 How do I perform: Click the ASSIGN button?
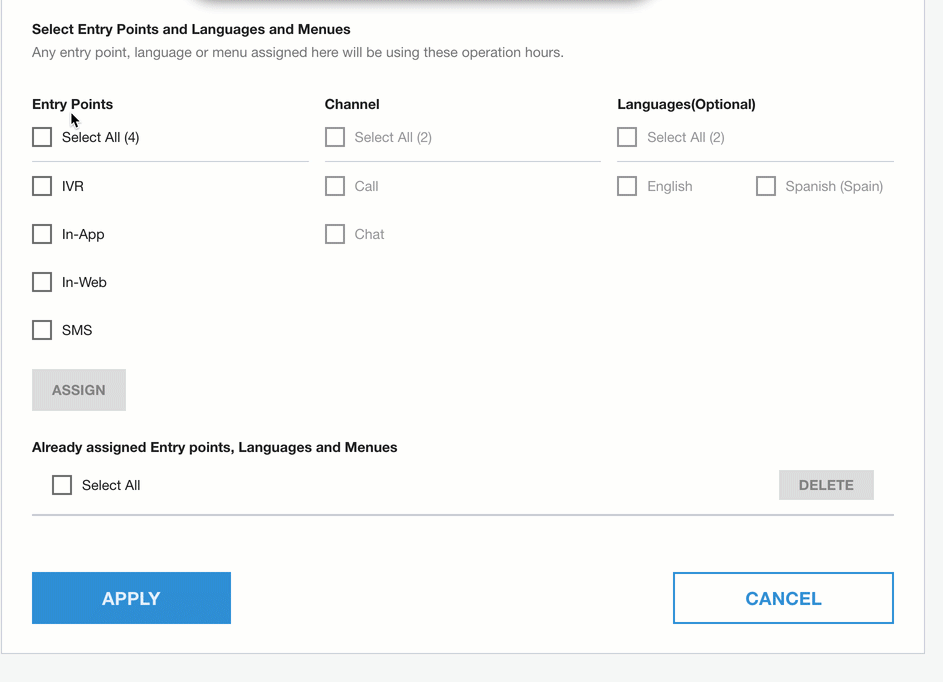[78, 389]
